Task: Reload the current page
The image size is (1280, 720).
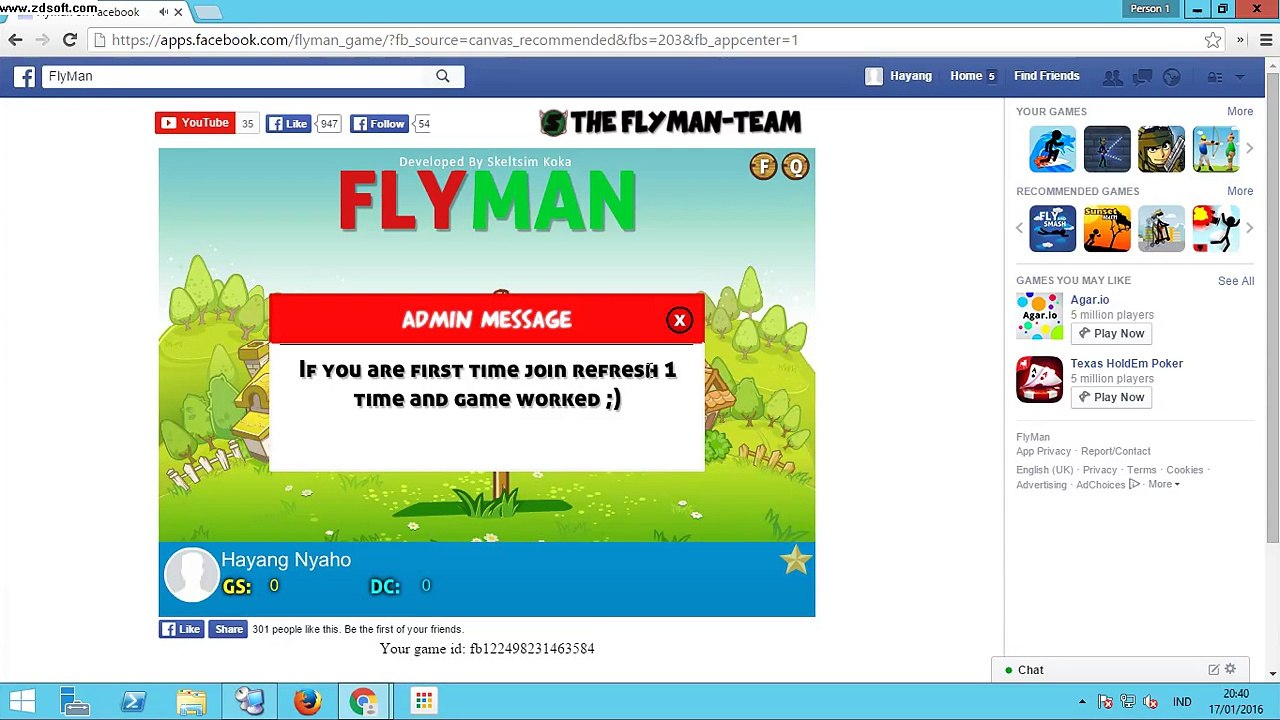Action: click(x=70, y=40)
